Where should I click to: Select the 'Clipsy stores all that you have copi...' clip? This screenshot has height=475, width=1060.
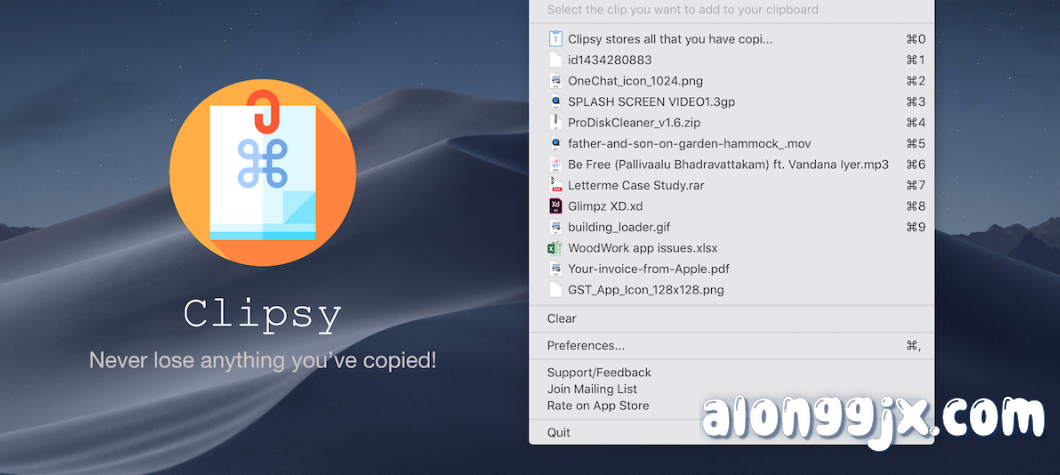click(731, 39)
